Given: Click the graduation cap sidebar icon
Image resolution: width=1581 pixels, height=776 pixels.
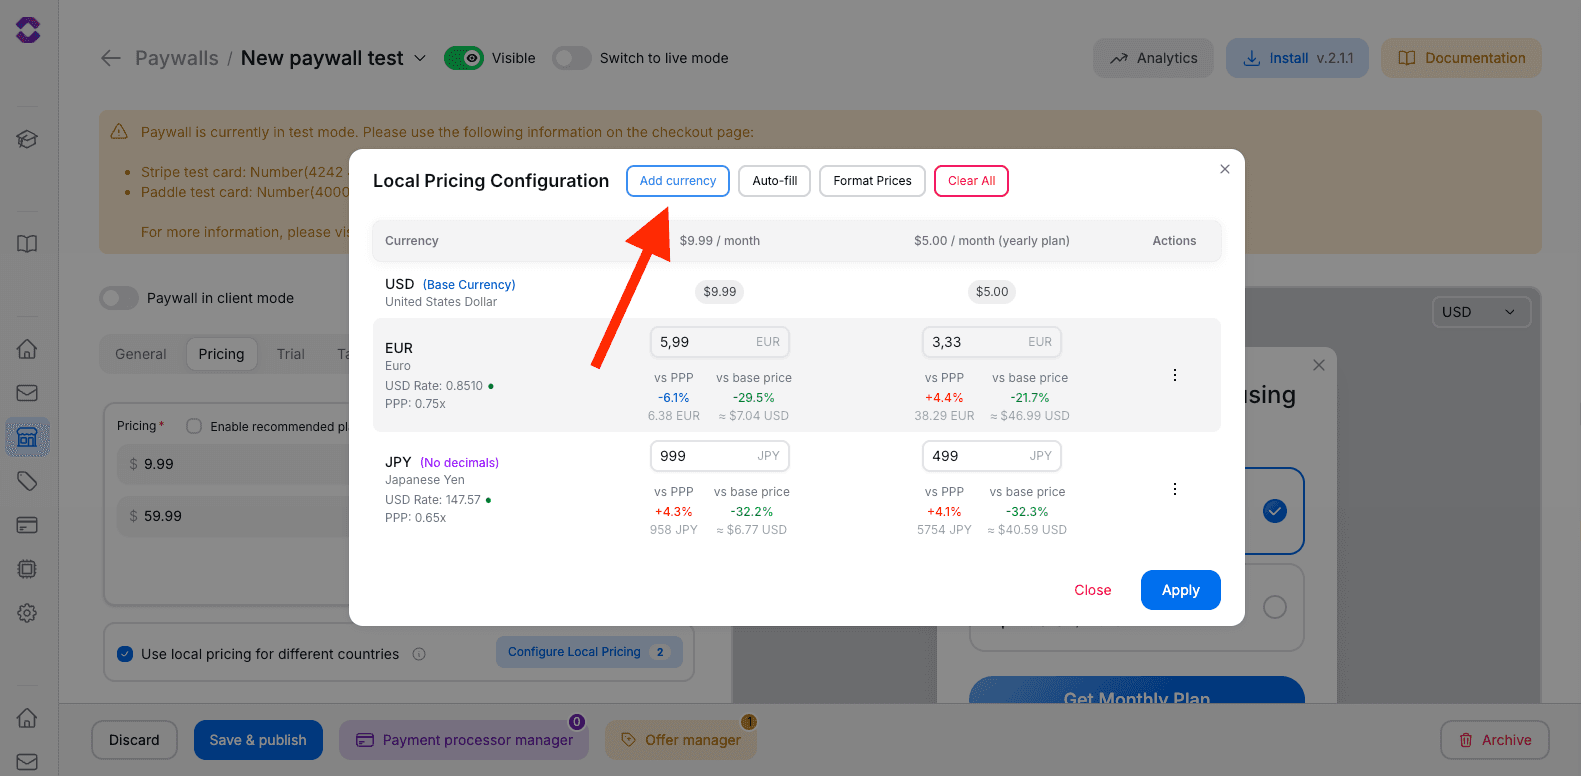Looking at the screenshot, I should pyautogui.click(x=27, y=139).
